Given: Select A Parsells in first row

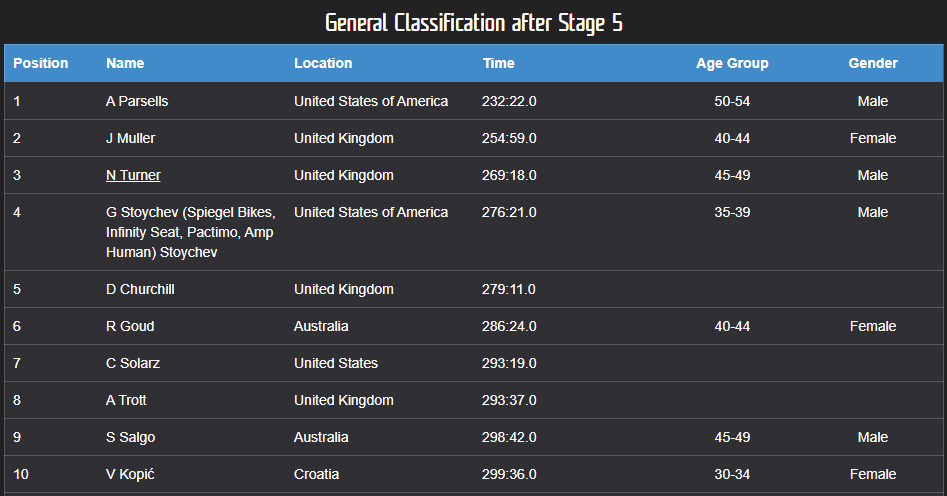Looking at the screenshot, I should (x=137, y=101).
